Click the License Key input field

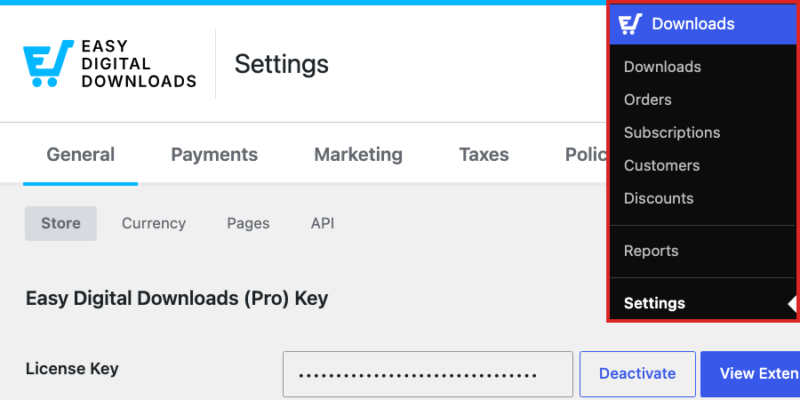tap(428, 374)
